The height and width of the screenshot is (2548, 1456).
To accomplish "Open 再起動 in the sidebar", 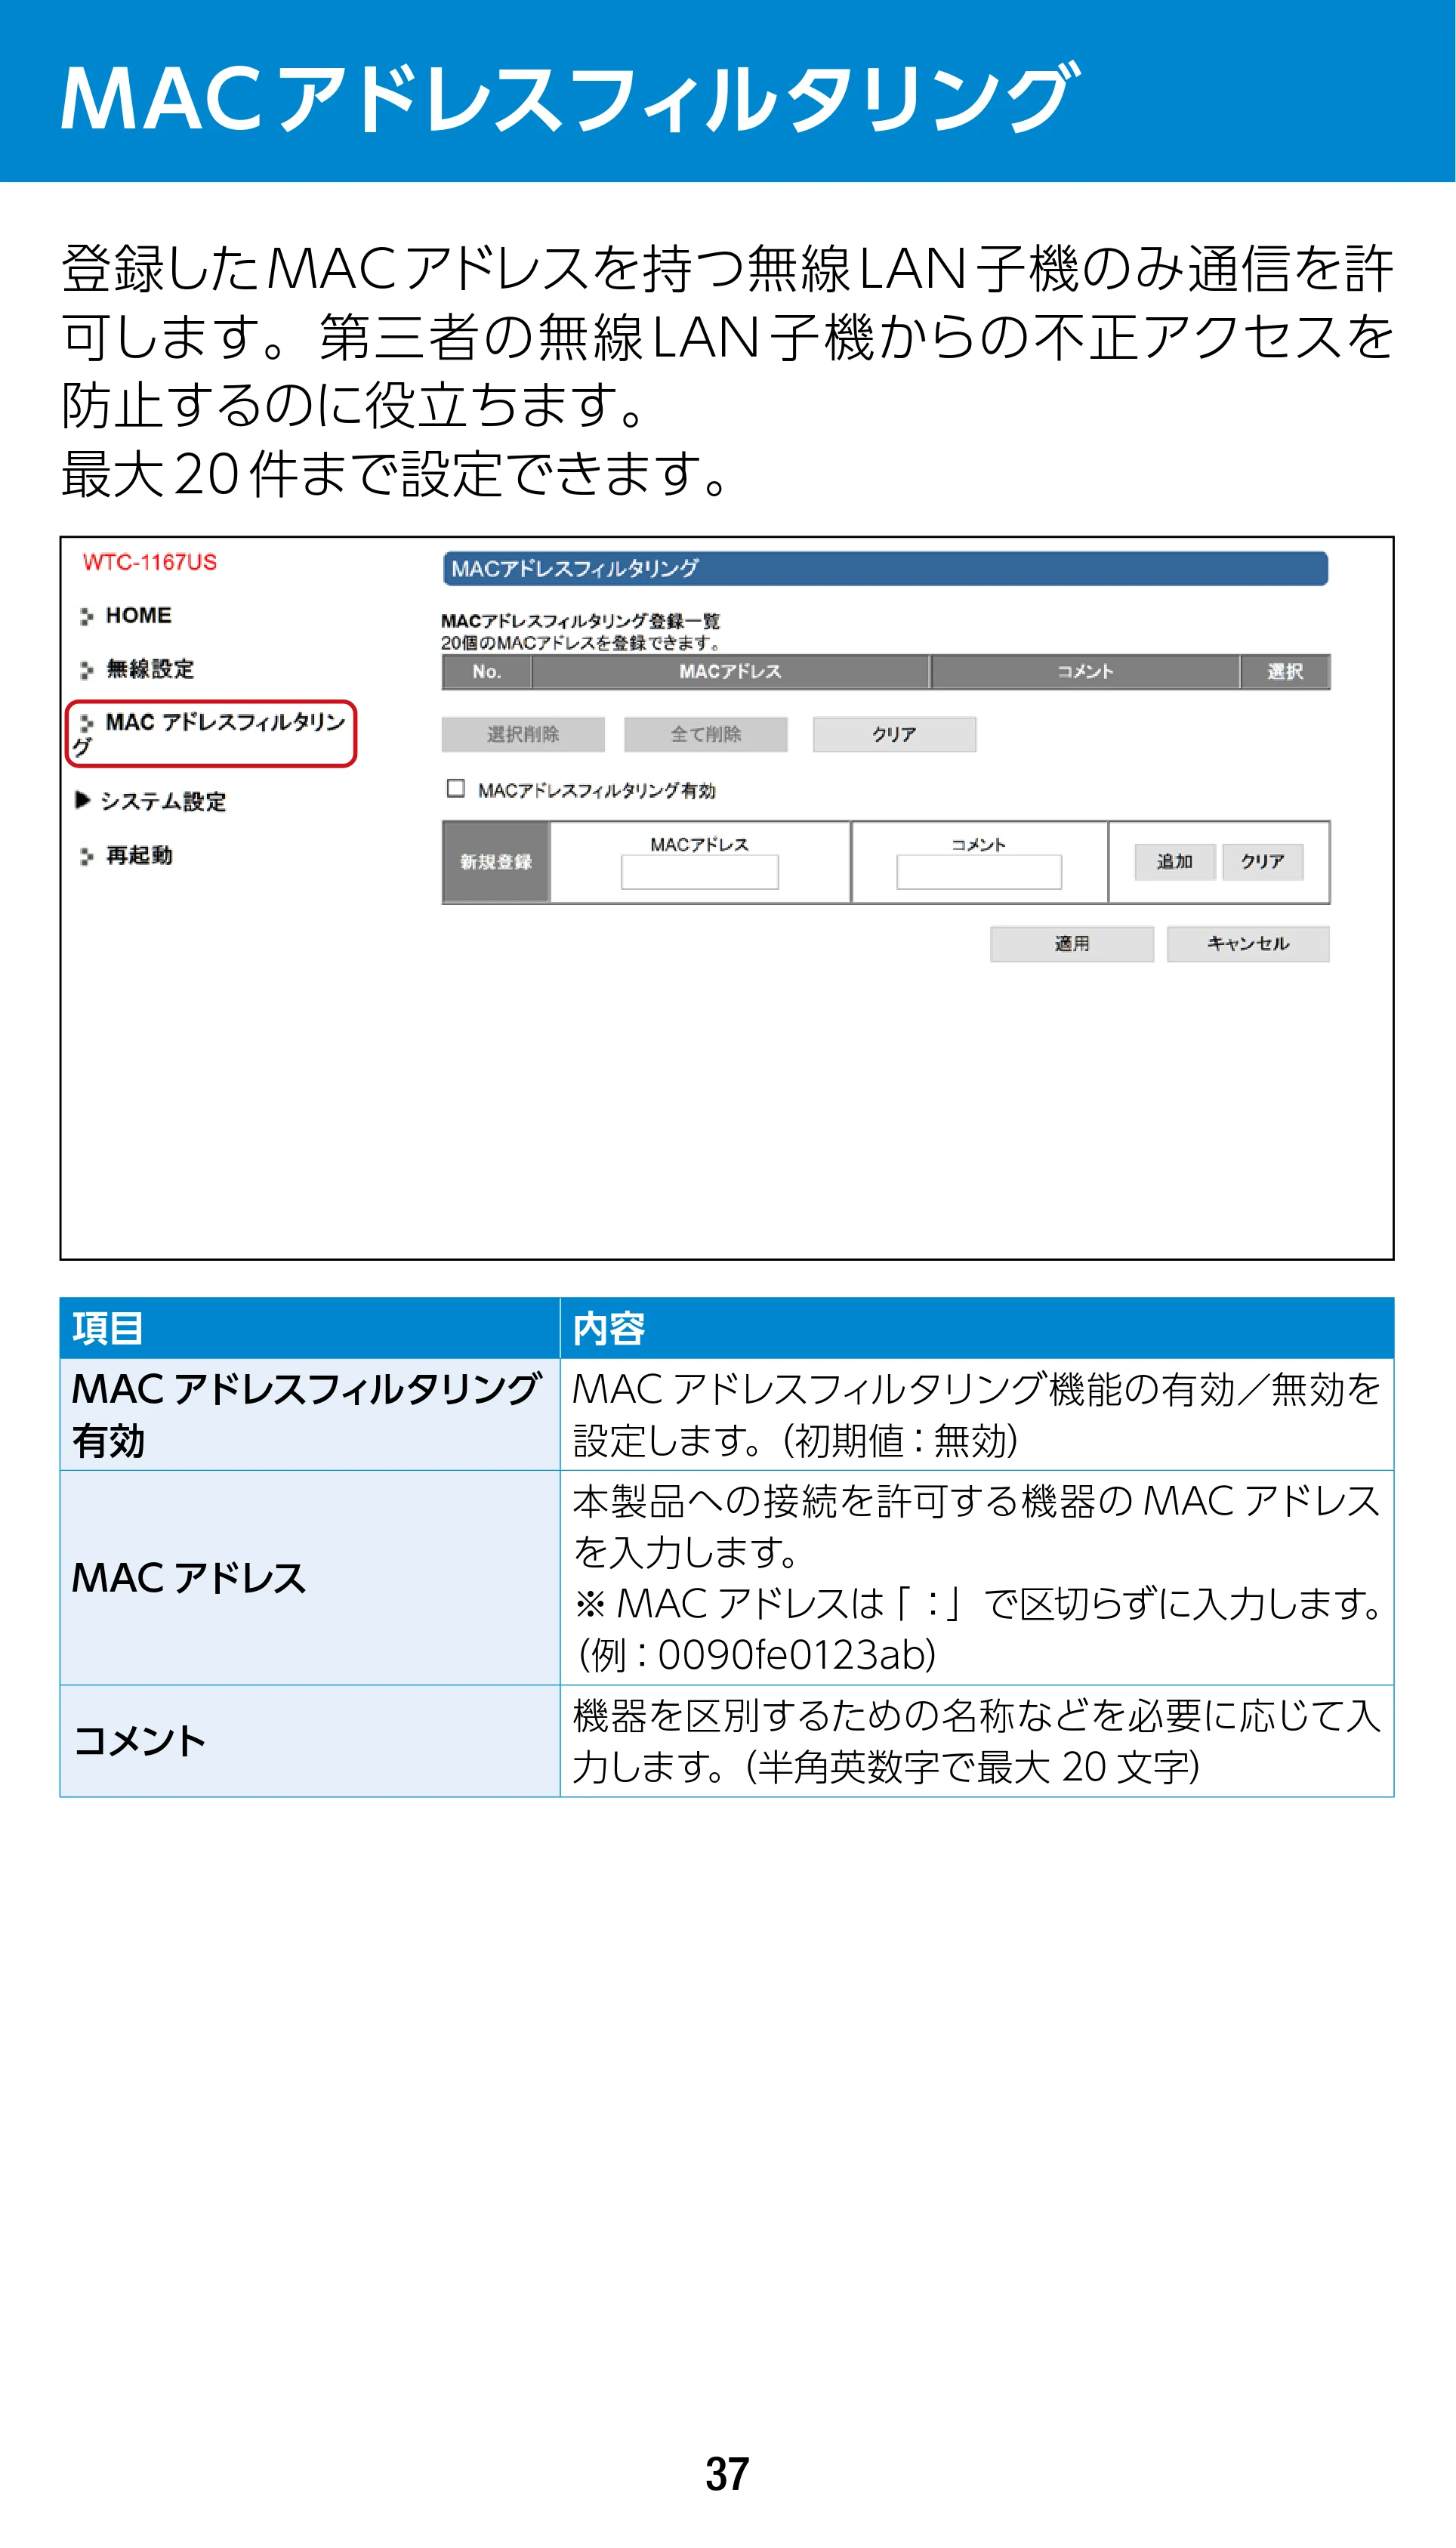I will (x=139, y=855).
